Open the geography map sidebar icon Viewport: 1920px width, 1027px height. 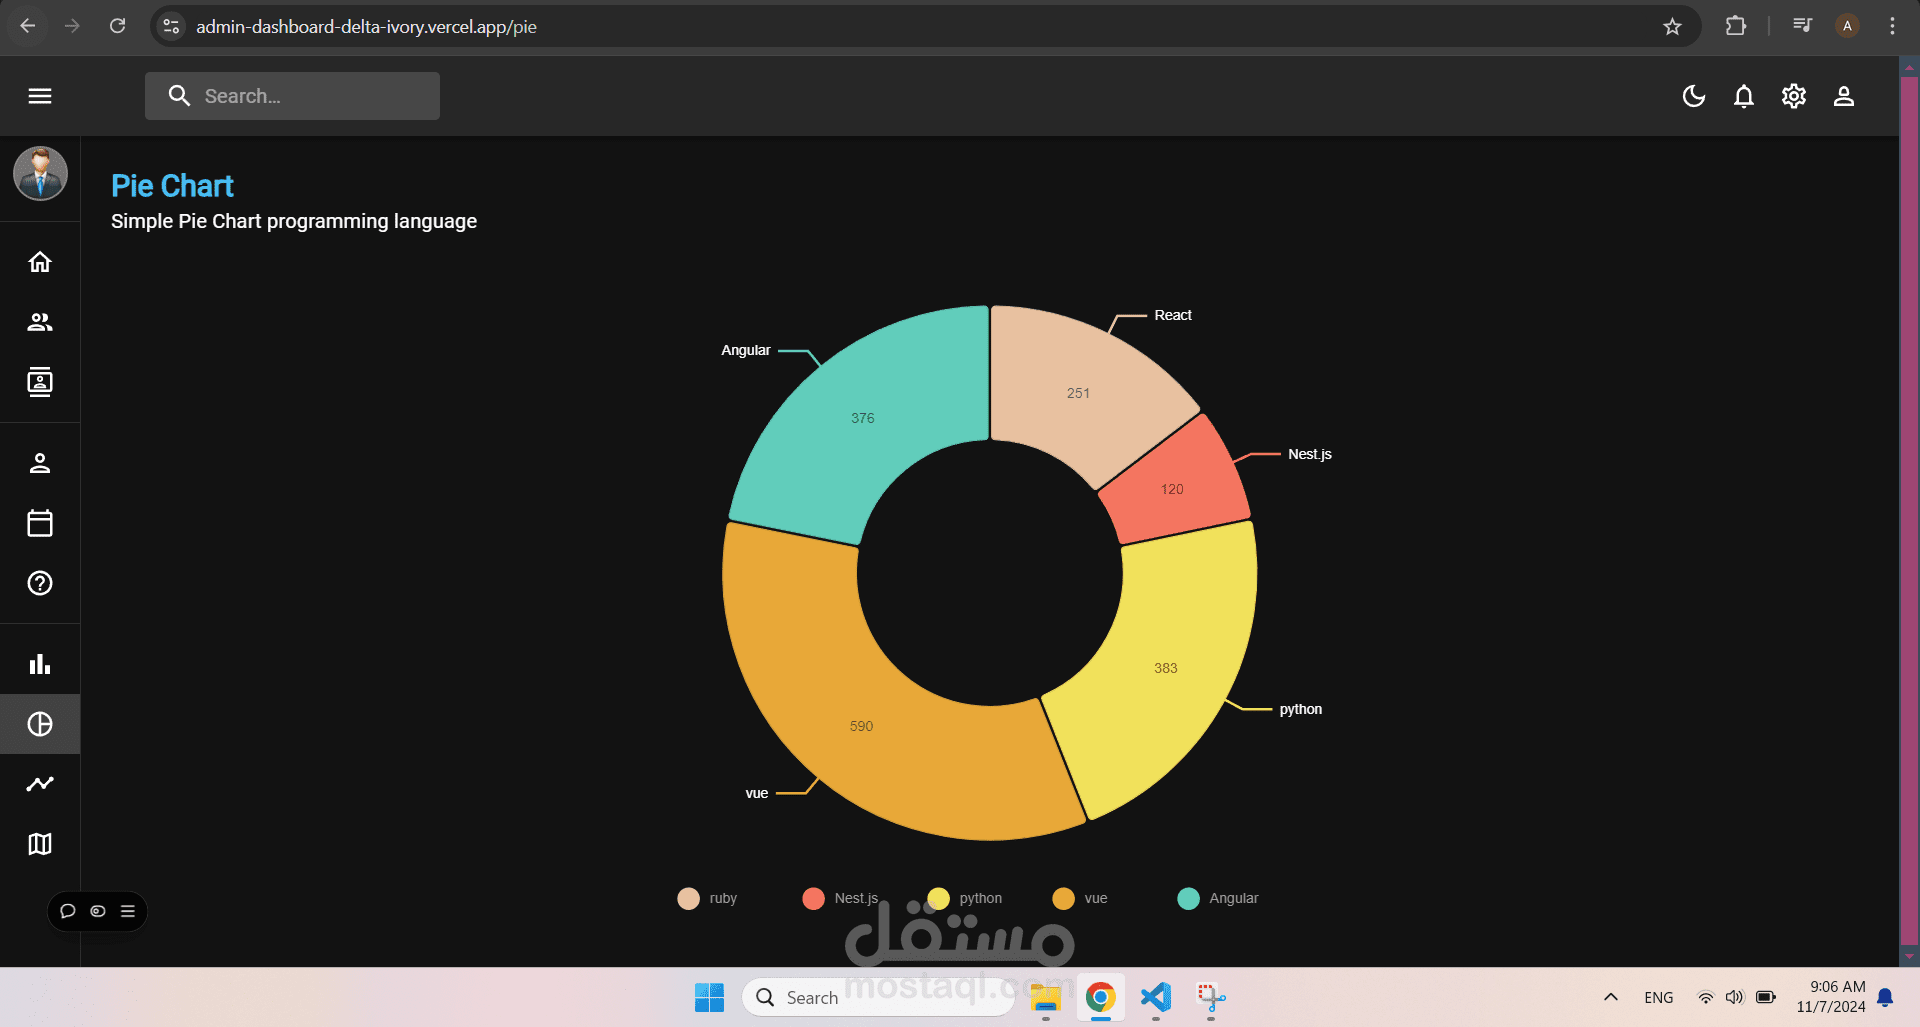tap(40, 844)
